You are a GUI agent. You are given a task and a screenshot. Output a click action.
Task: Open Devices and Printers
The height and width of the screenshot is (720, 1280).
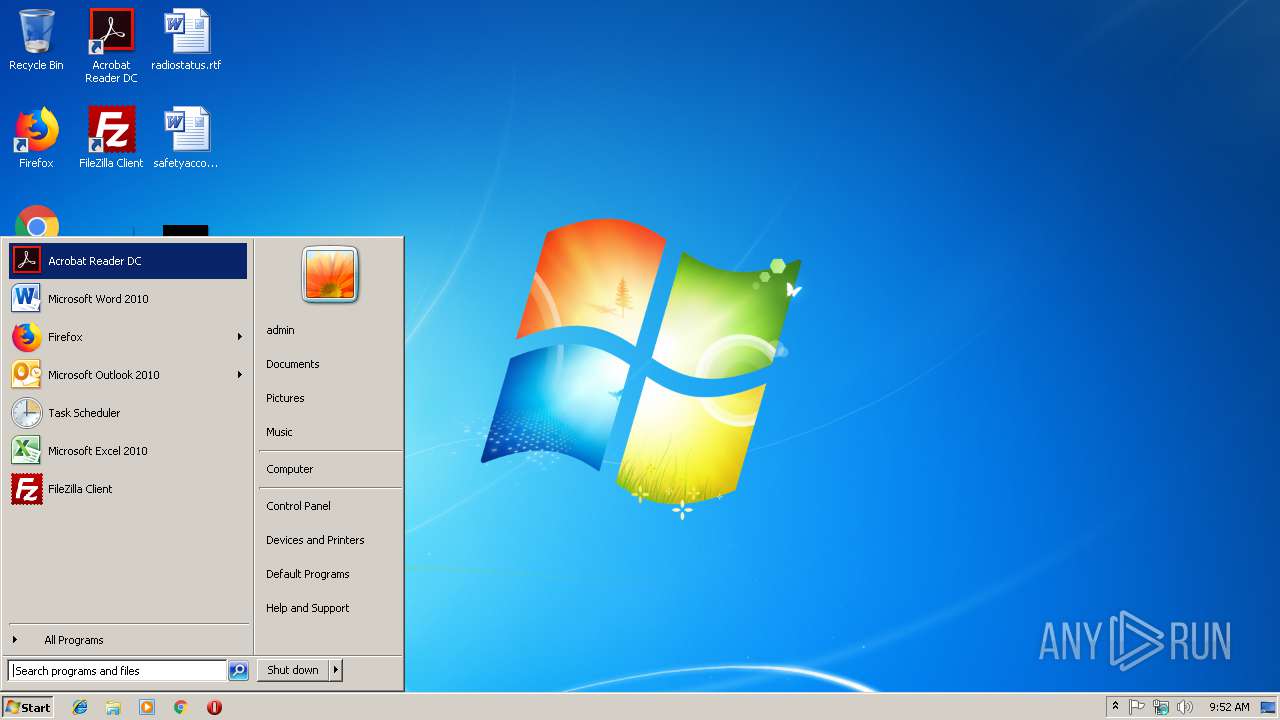[x=330, y=540]
